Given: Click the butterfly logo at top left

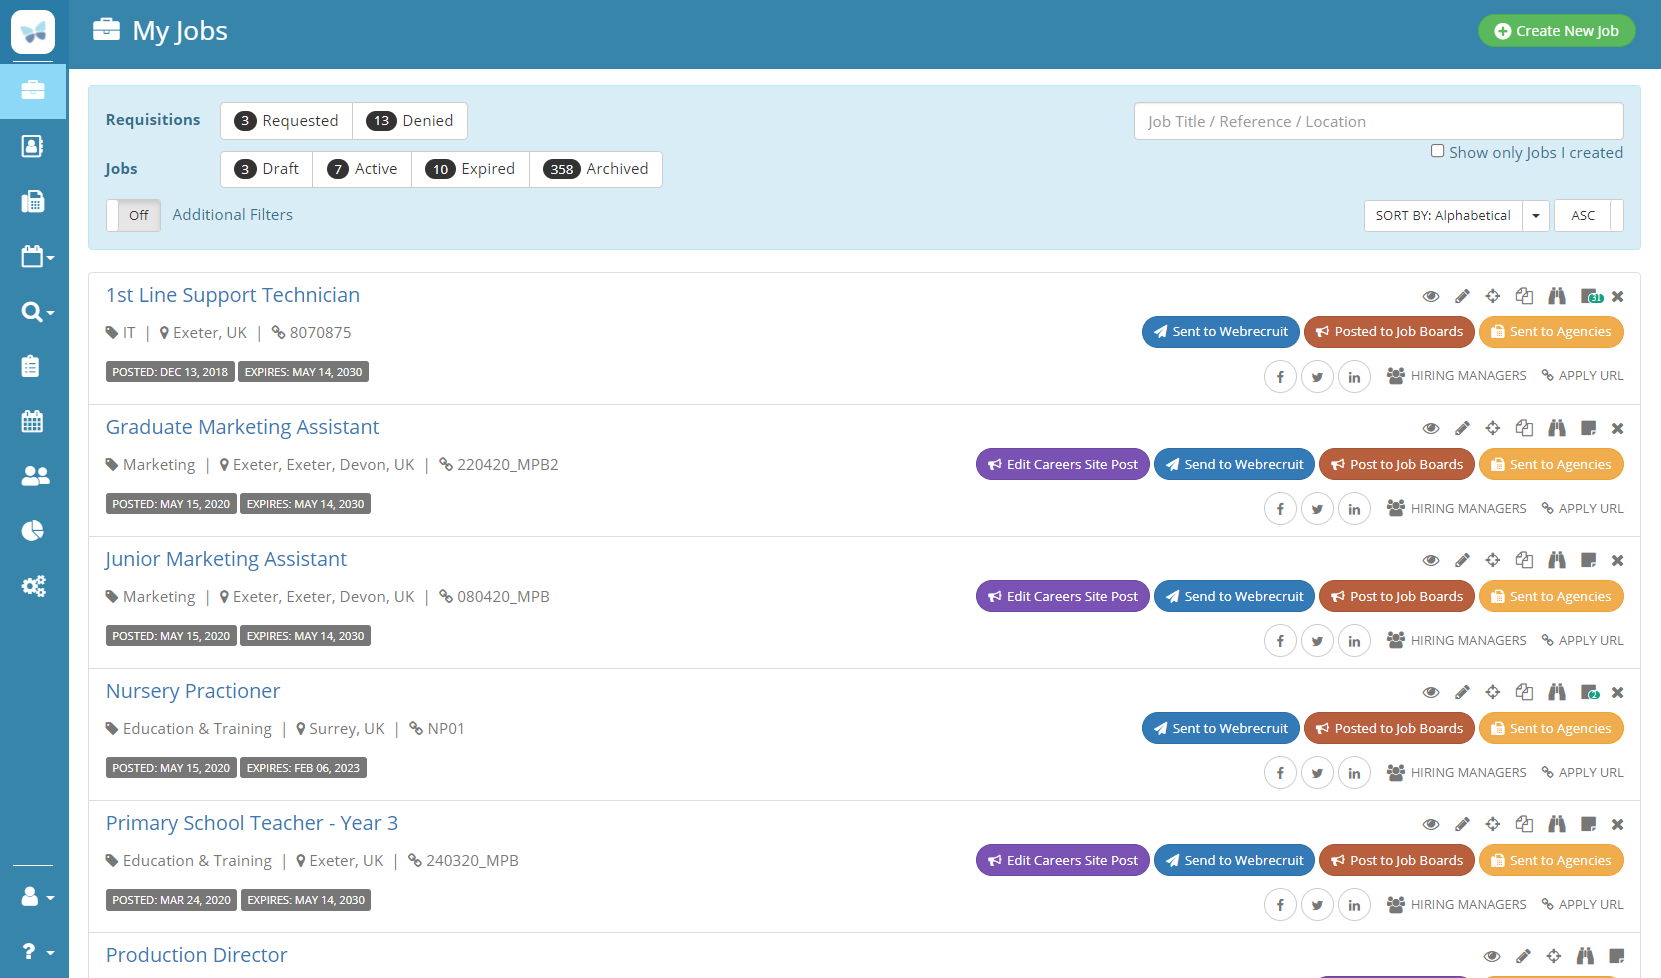Looking at the screenshot, I should 33,32.
